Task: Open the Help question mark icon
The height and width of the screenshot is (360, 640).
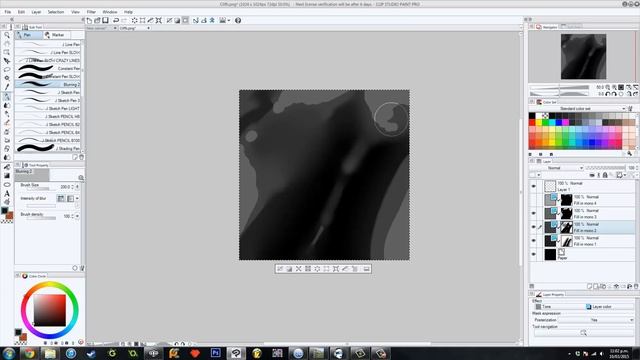Action: coord(238,20)
